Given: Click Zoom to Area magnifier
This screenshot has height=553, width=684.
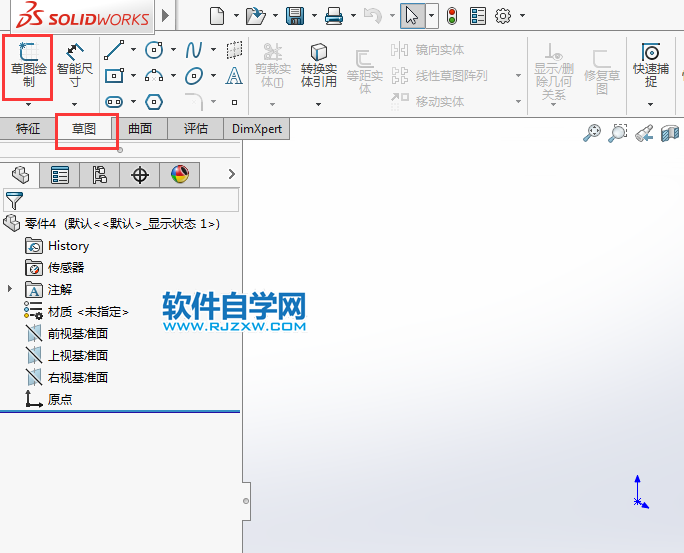Looking at the screenshot, I should [x=618, y=133].
